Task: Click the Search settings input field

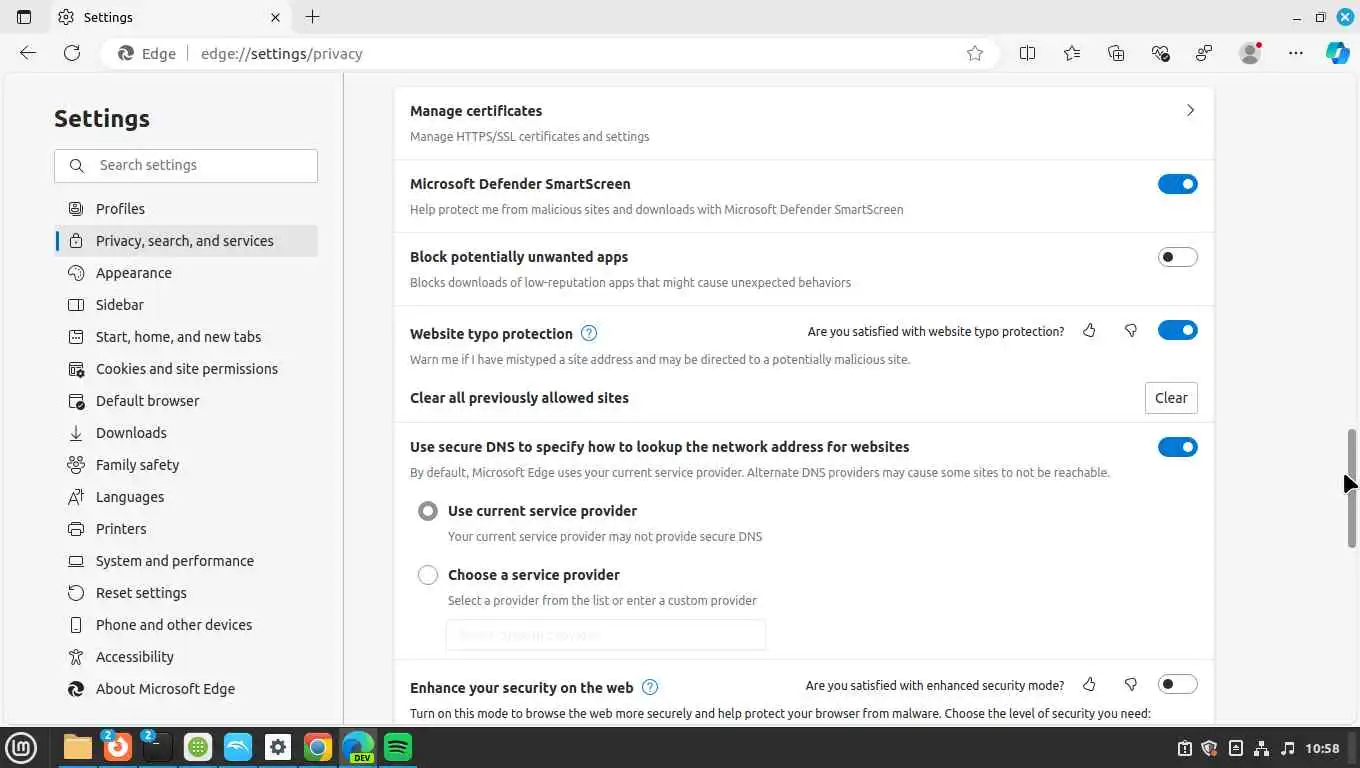Action: (186, 166)
